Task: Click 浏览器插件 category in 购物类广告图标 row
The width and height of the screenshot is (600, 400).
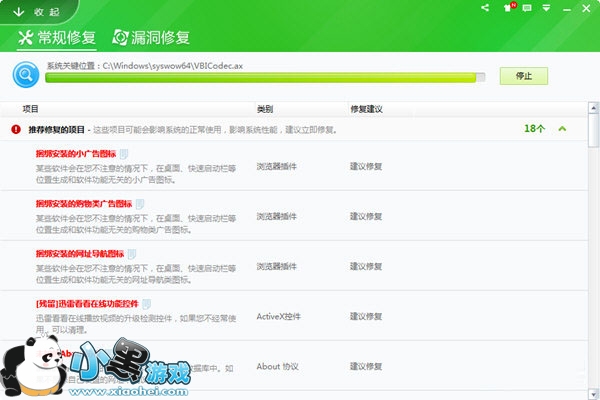Action: (x=276, y=217)
